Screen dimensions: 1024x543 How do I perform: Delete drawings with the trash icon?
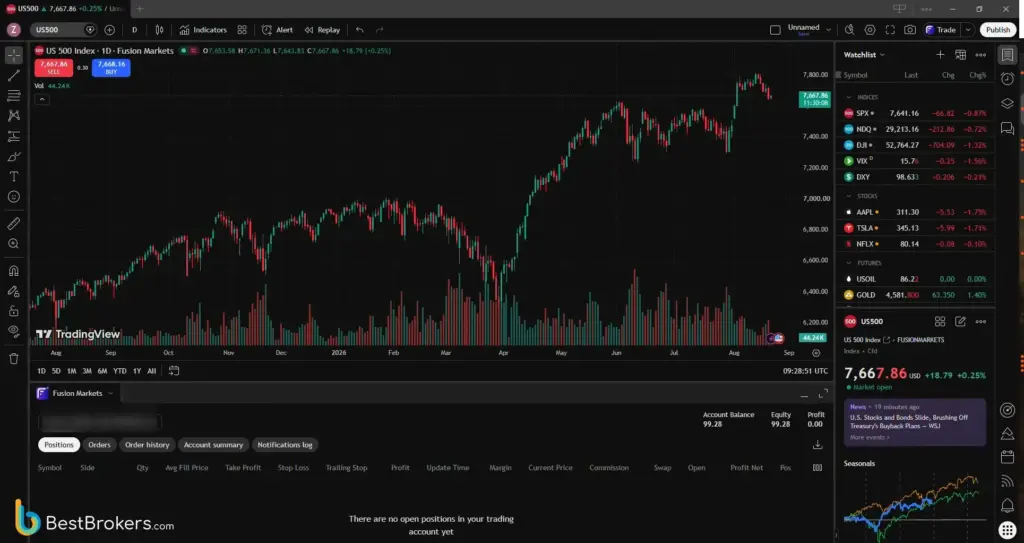pyautogui.click(x=14, y=359)
